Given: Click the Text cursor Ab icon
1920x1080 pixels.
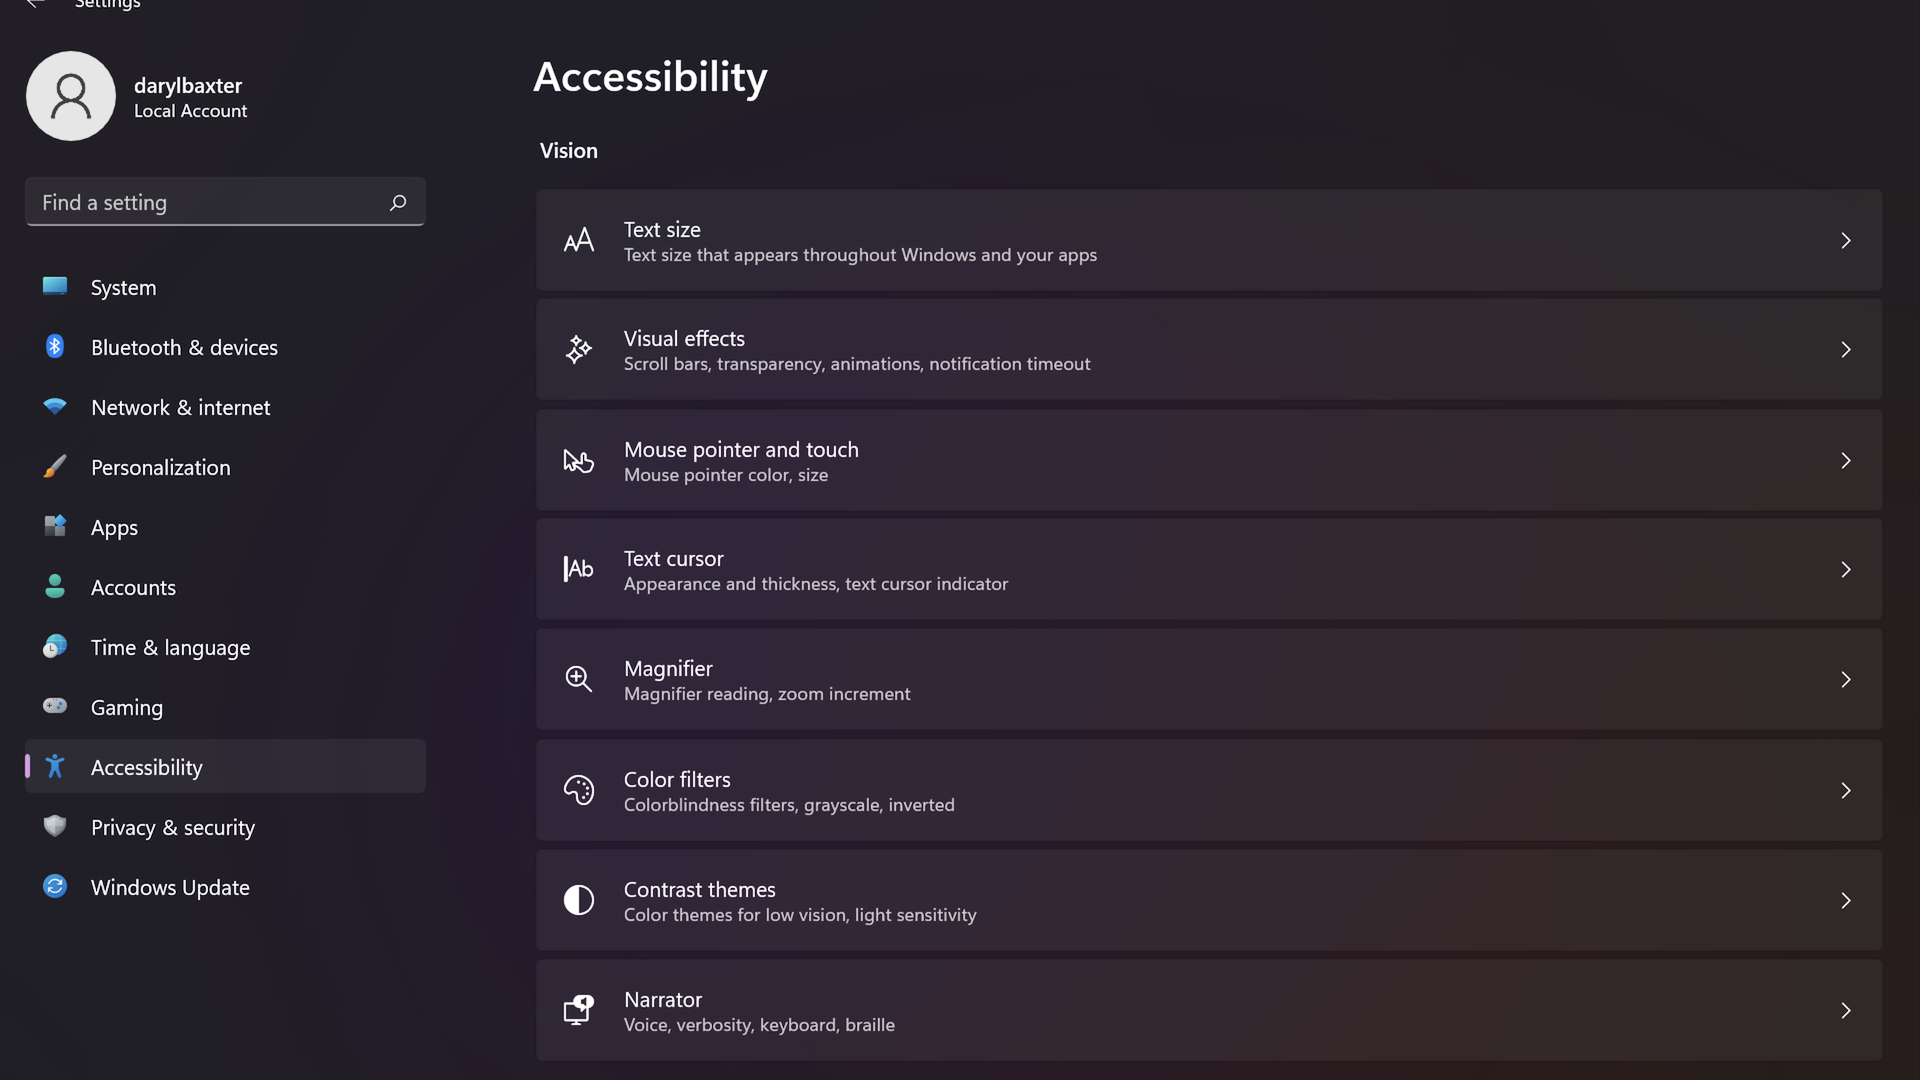Looking at the screenshot, I should click(x=578, y=569).
